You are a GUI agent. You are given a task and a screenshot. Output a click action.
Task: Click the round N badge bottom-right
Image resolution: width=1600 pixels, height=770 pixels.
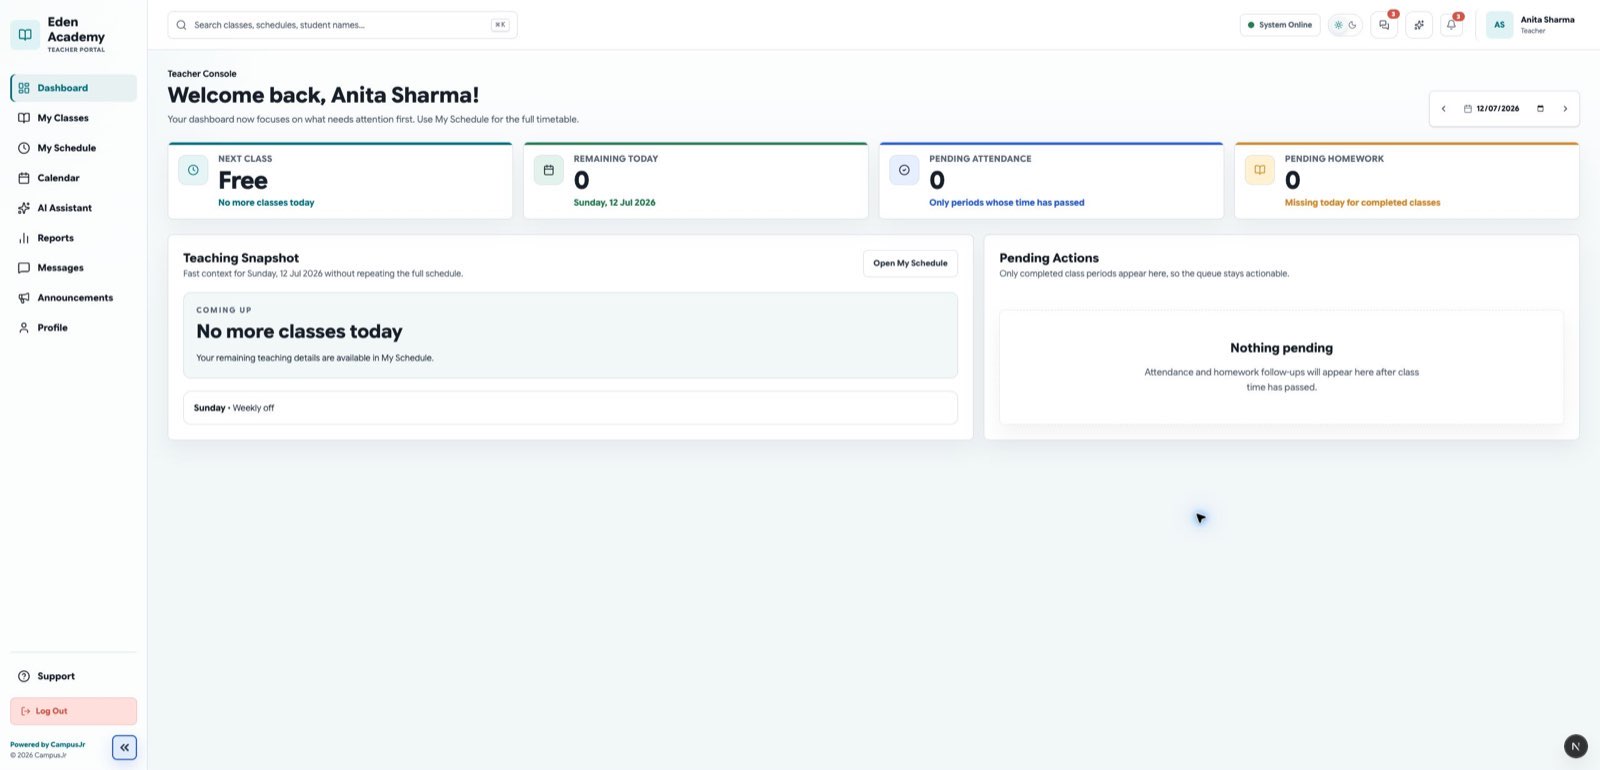click(1575, 746)
